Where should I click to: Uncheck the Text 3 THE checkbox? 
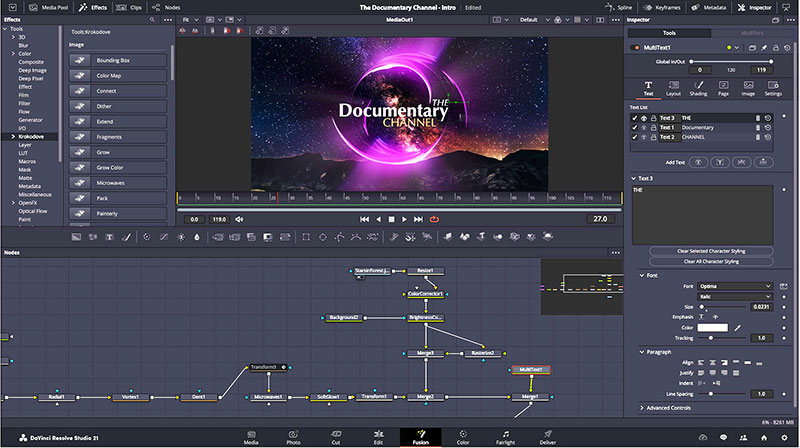pyautogui.click(x=635, y=118)
